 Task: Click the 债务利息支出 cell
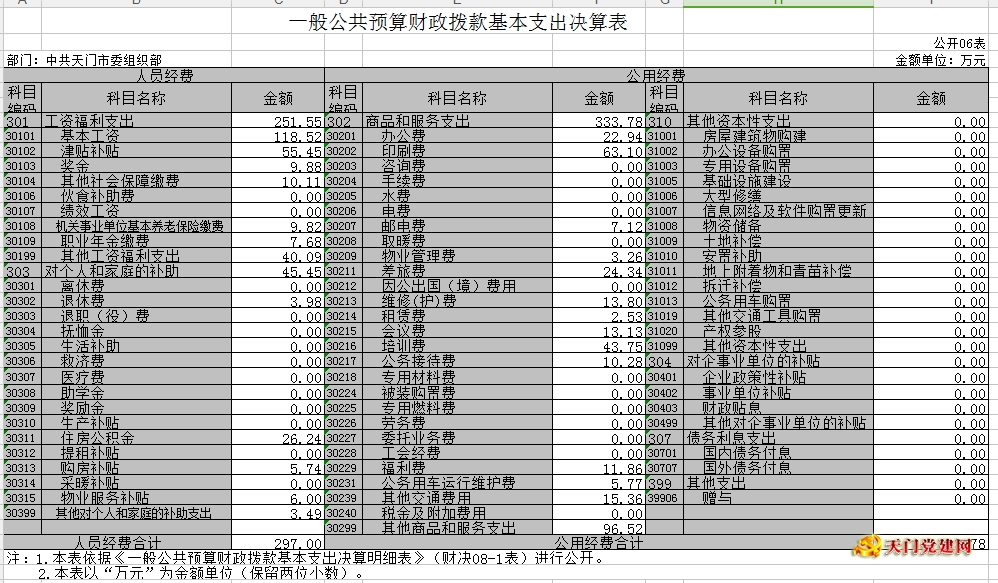[778, 438]
